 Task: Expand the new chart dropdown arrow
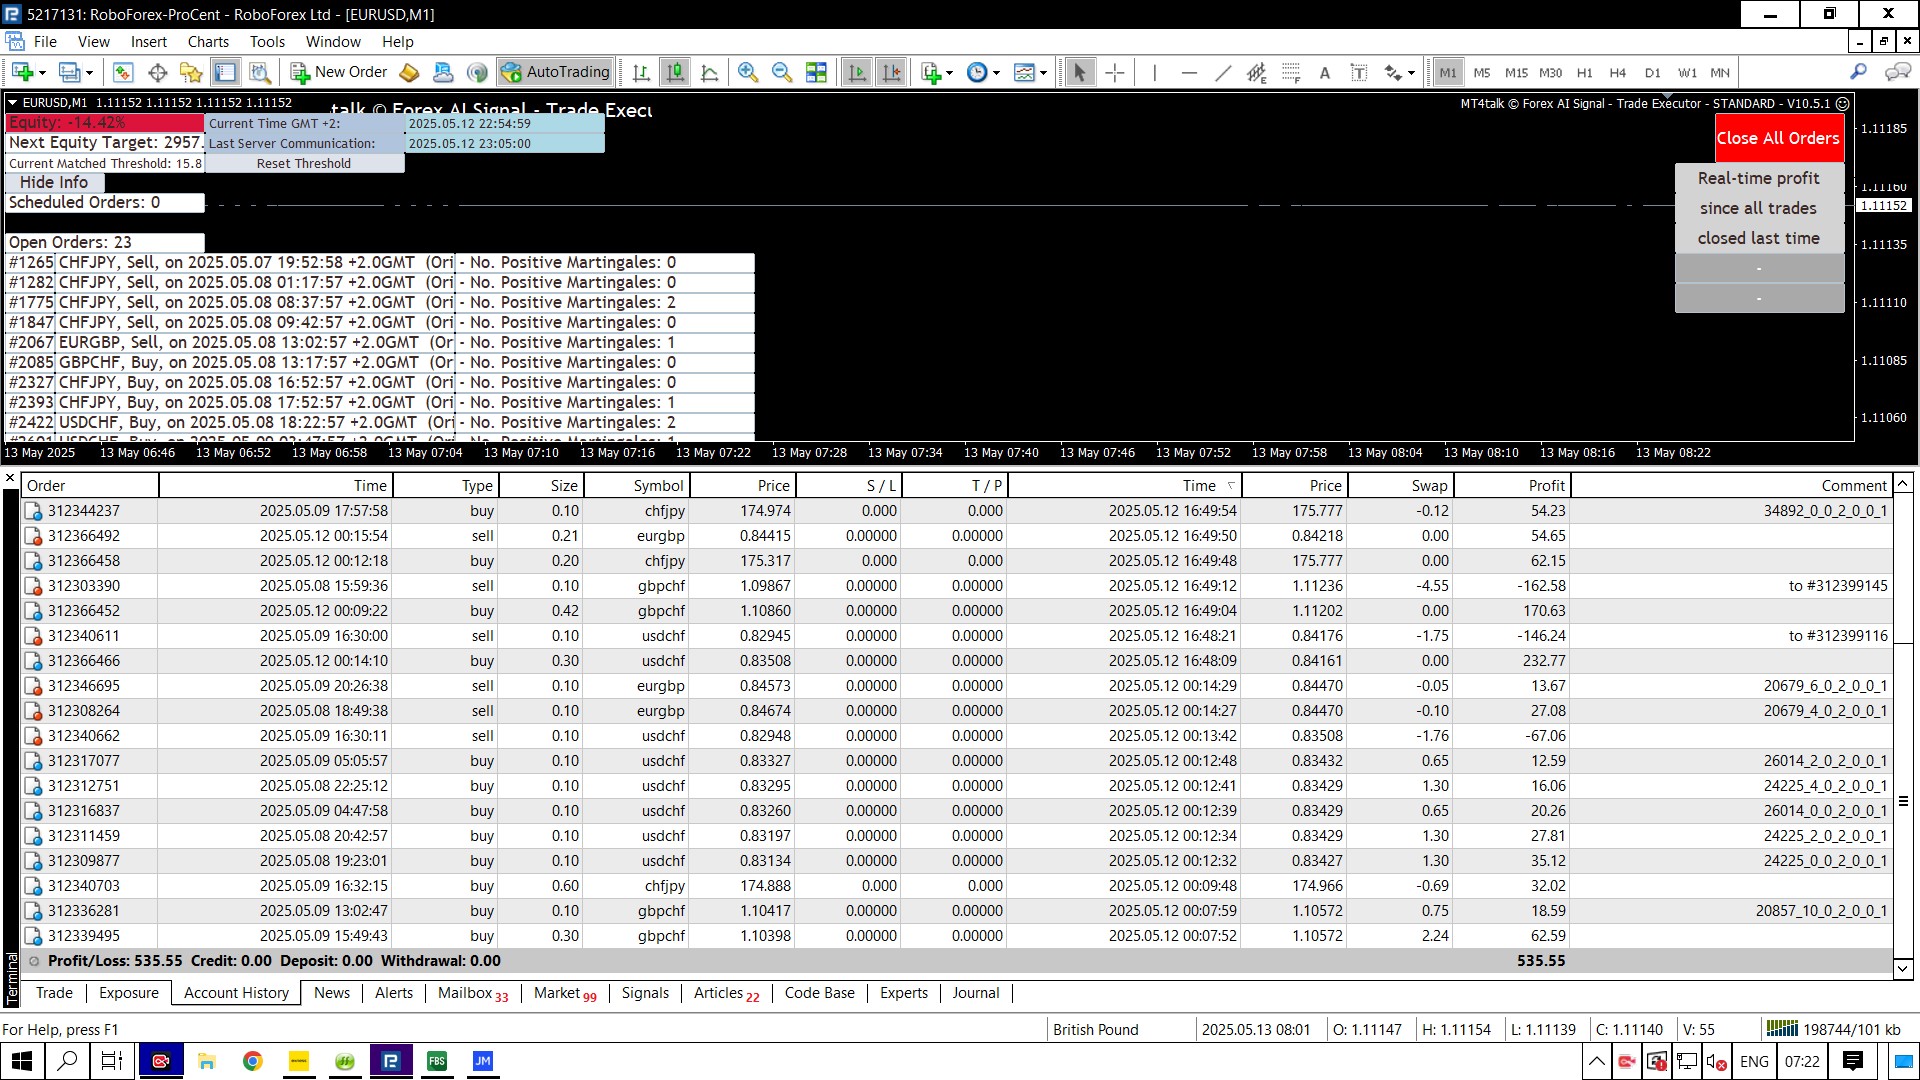pos(42,72)
